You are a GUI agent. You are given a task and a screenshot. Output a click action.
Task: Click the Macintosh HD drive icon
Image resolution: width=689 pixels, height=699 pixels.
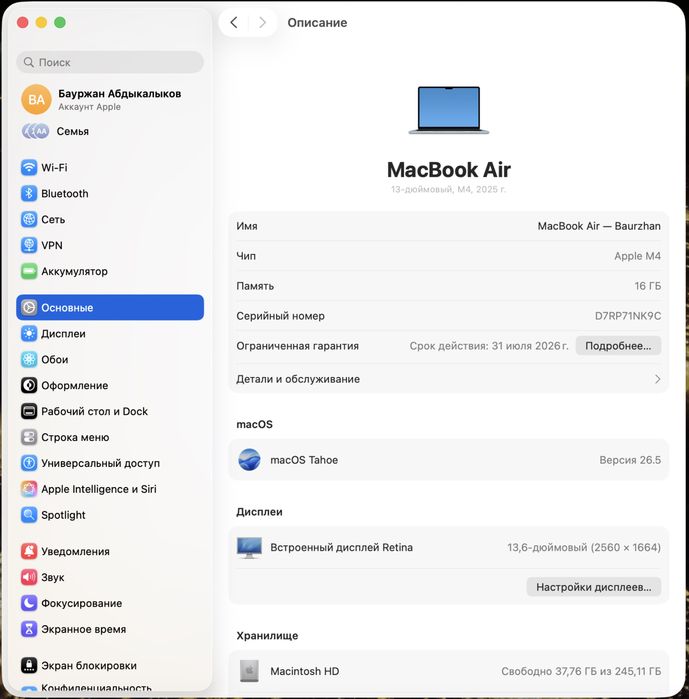[250, 671]
